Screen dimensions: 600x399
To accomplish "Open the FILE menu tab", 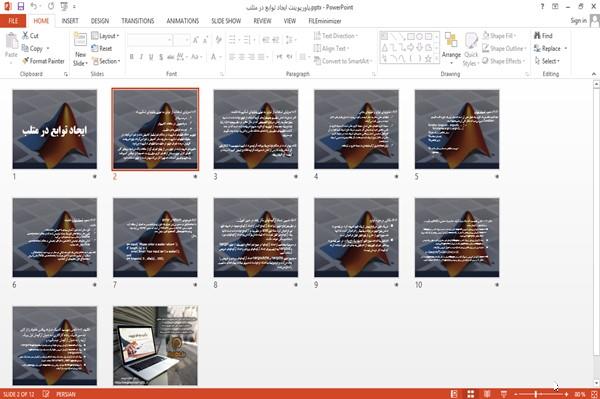I will click(x=13, y=21).
